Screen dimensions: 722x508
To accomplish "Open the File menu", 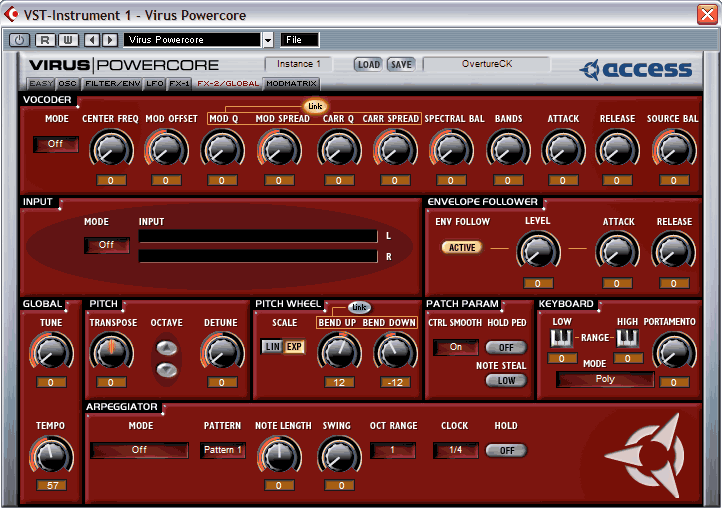I will 299,40.
